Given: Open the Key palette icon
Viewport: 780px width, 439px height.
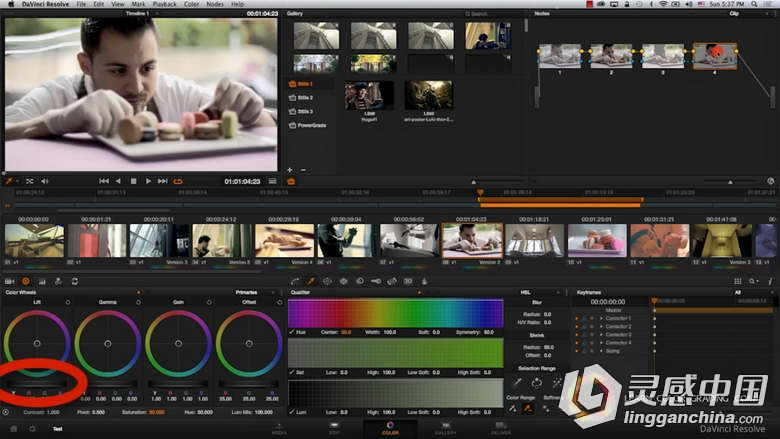Looking at the screenshot, I should [376, 281].
